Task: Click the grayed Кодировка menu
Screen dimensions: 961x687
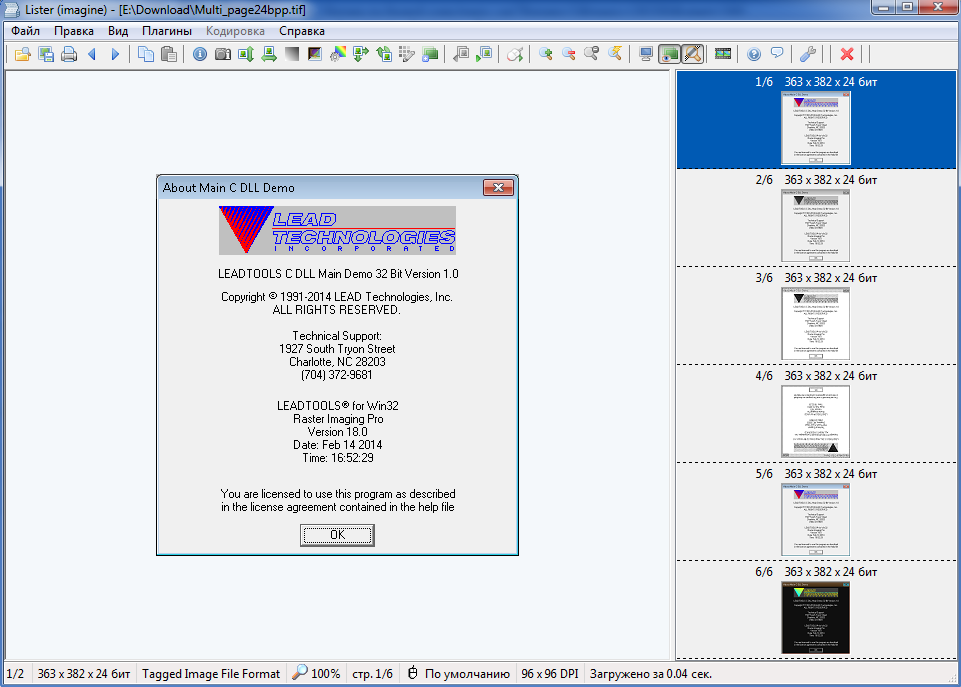Action: (235, 31)
